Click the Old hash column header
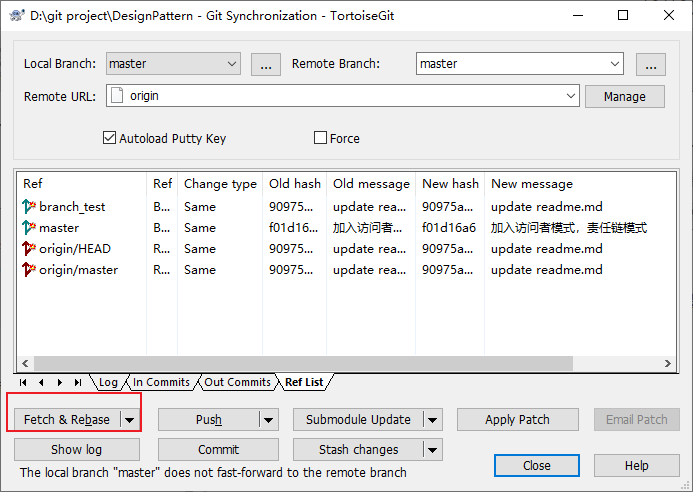 (295, 183)
